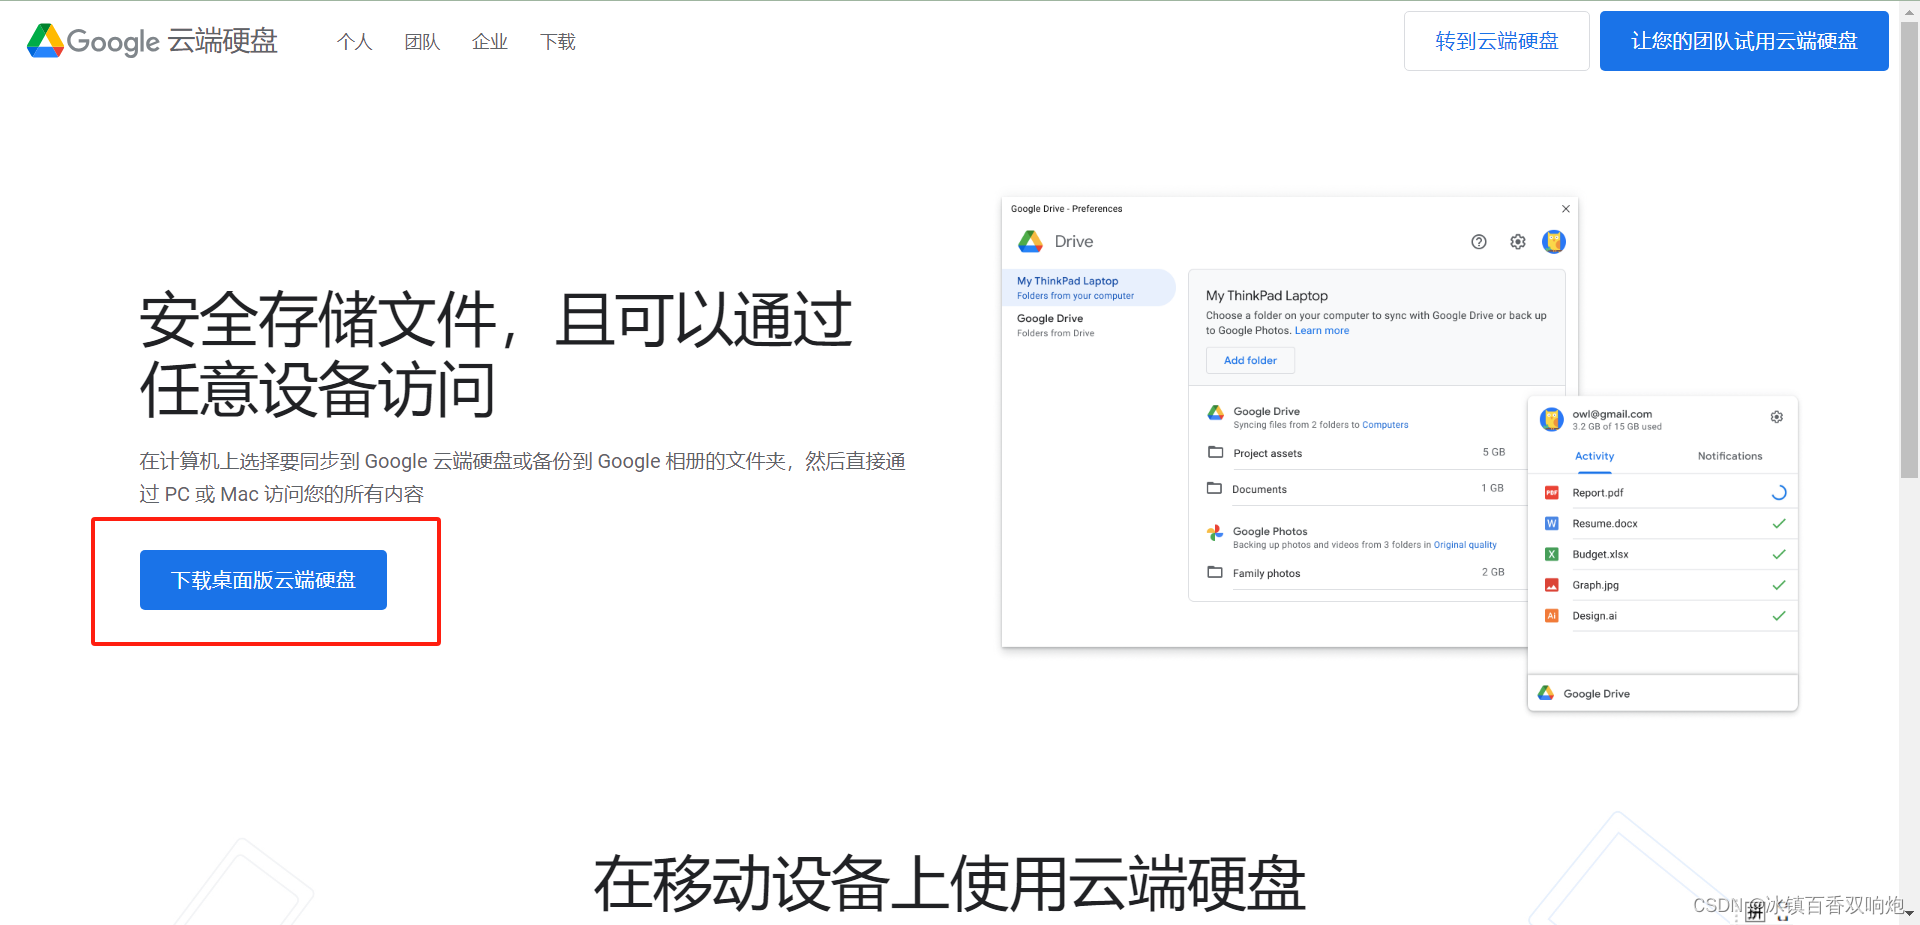Click 让您的团队试用云端硬盘 button
The height and width of the screenshot is (925, 1920).
(x=1744, y=41)
